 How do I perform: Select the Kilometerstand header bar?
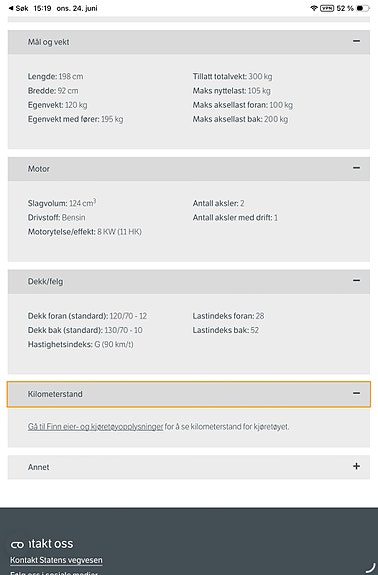189,394
